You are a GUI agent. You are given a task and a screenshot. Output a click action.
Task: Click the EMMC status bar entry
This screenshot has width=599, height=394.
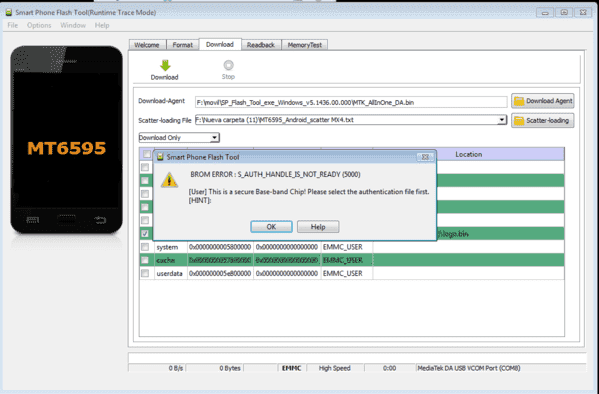(x=291, y=368)
